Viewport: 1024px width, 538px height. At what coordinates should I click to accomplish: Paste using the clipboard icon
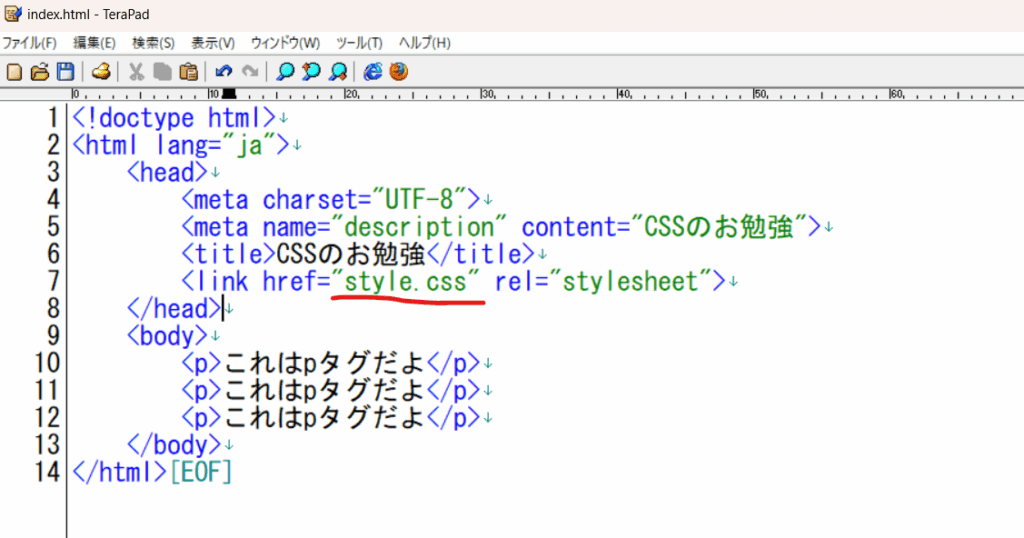tap(188, 72)
